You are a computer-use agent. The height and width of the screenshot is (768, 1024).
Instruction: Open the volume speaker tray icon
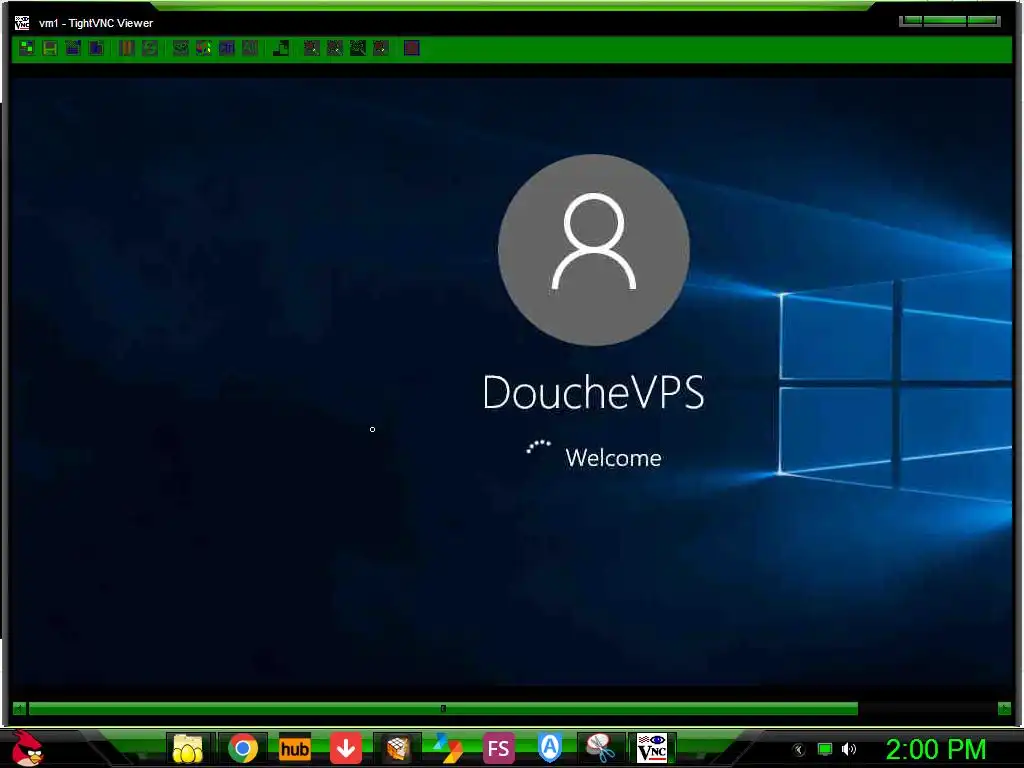coord(849,749)
